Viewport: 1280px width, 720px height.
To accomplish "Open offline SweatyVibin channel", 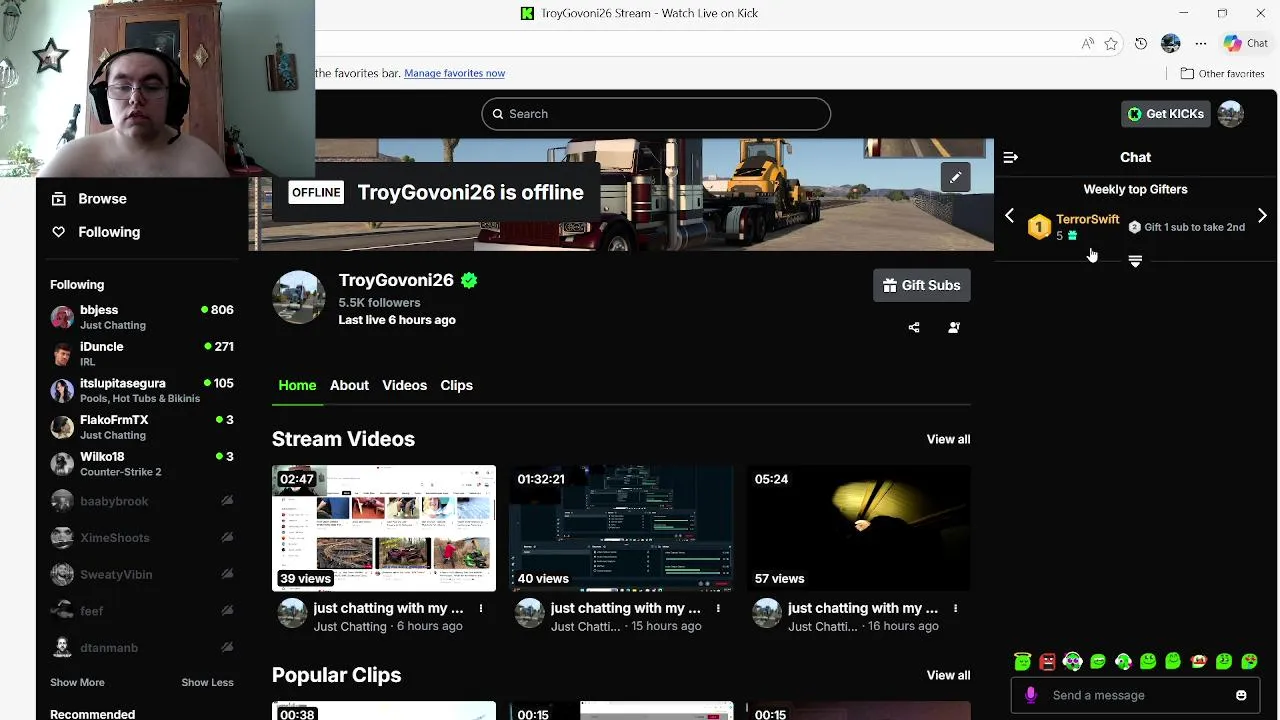I will [x=142, y=574].
